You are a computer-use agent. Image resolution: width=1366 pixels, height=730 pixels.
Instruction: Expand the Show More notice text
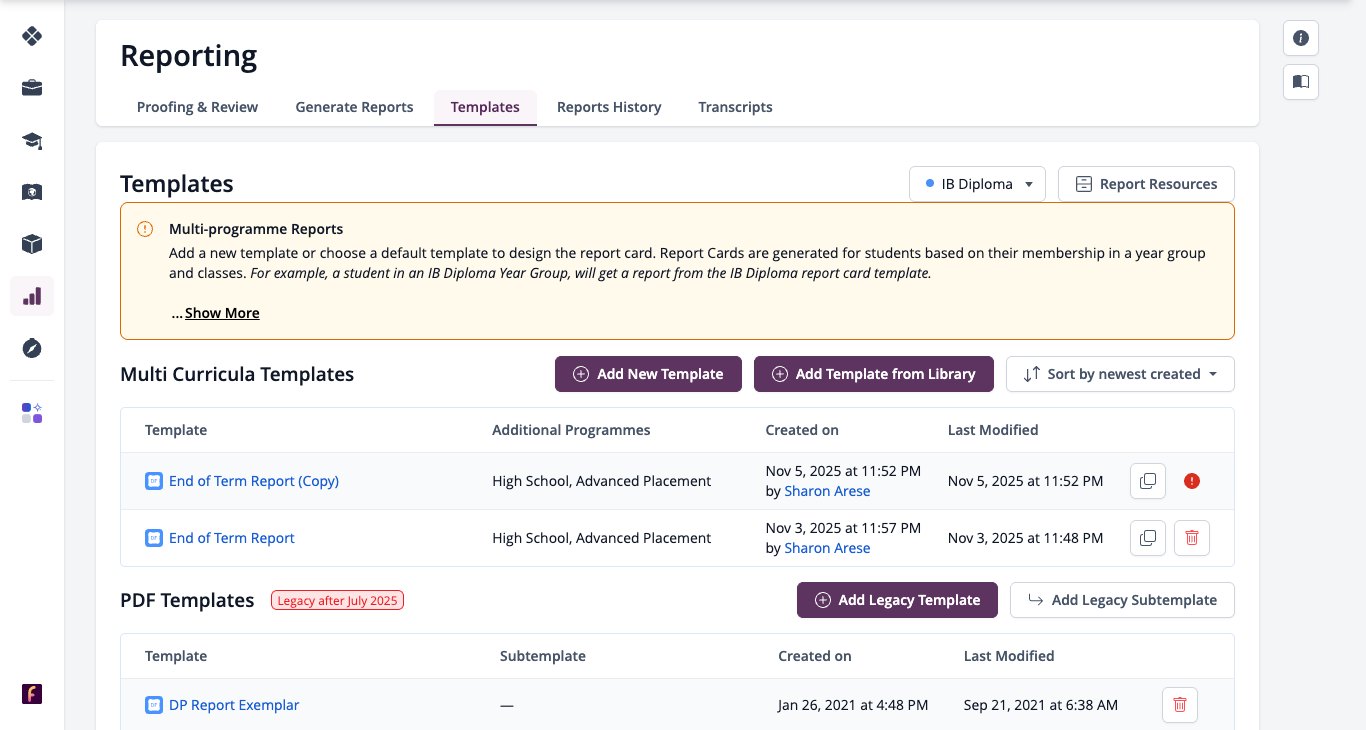(222, 313)
